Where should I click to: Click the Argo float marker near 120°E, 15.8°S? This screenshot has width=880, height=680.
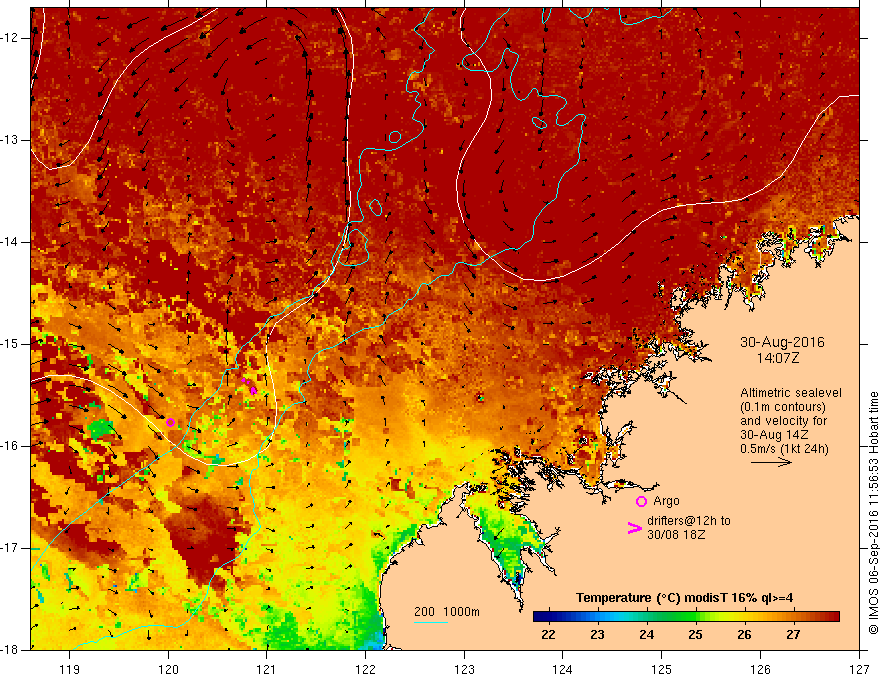[x=170, y=422]
